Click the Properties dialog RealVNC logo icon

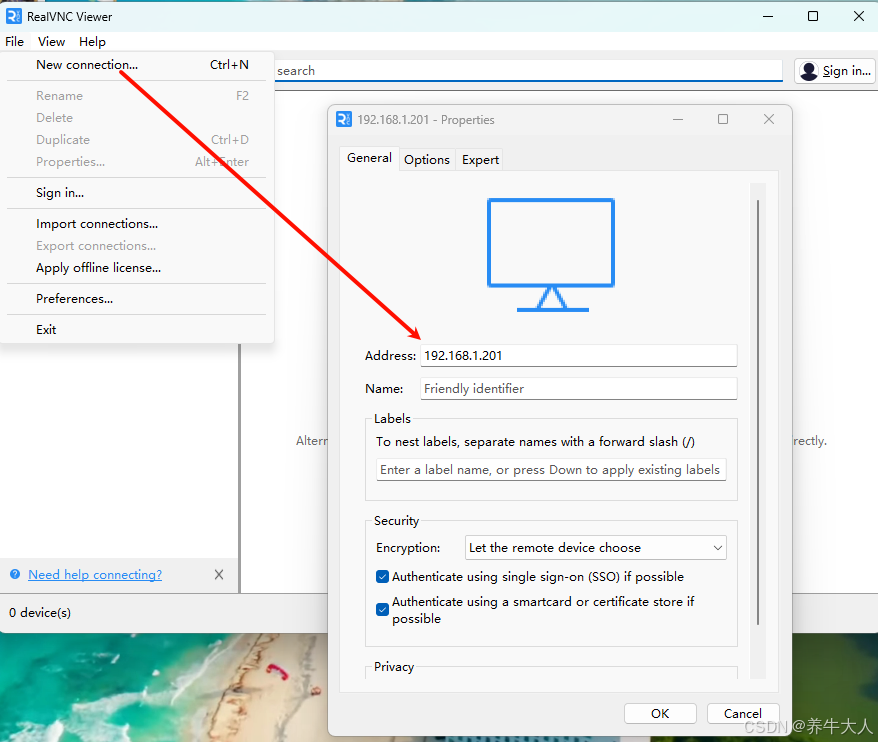pos(343,119)
